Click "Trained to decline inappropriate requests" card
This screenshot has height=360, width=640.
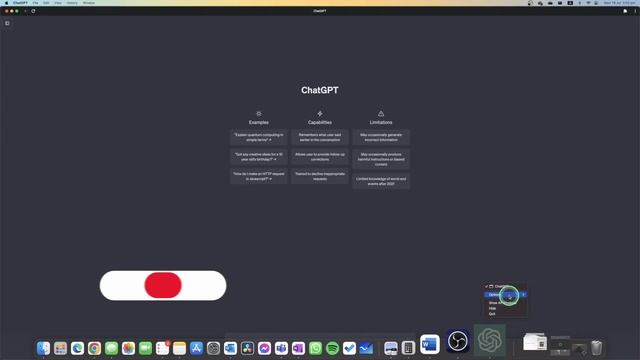[320, 176]
